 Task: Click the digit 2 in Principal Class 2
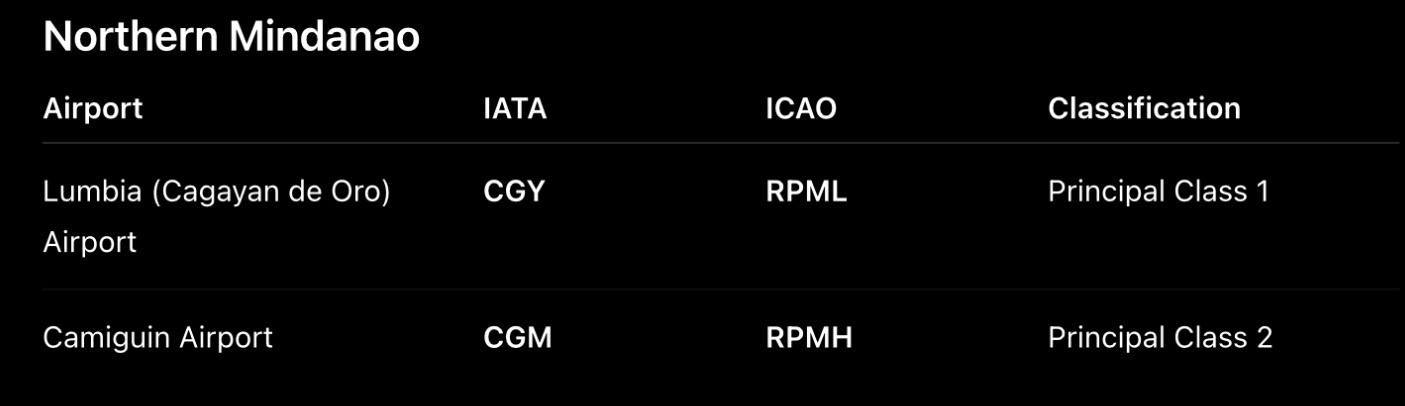point(1264,338)
